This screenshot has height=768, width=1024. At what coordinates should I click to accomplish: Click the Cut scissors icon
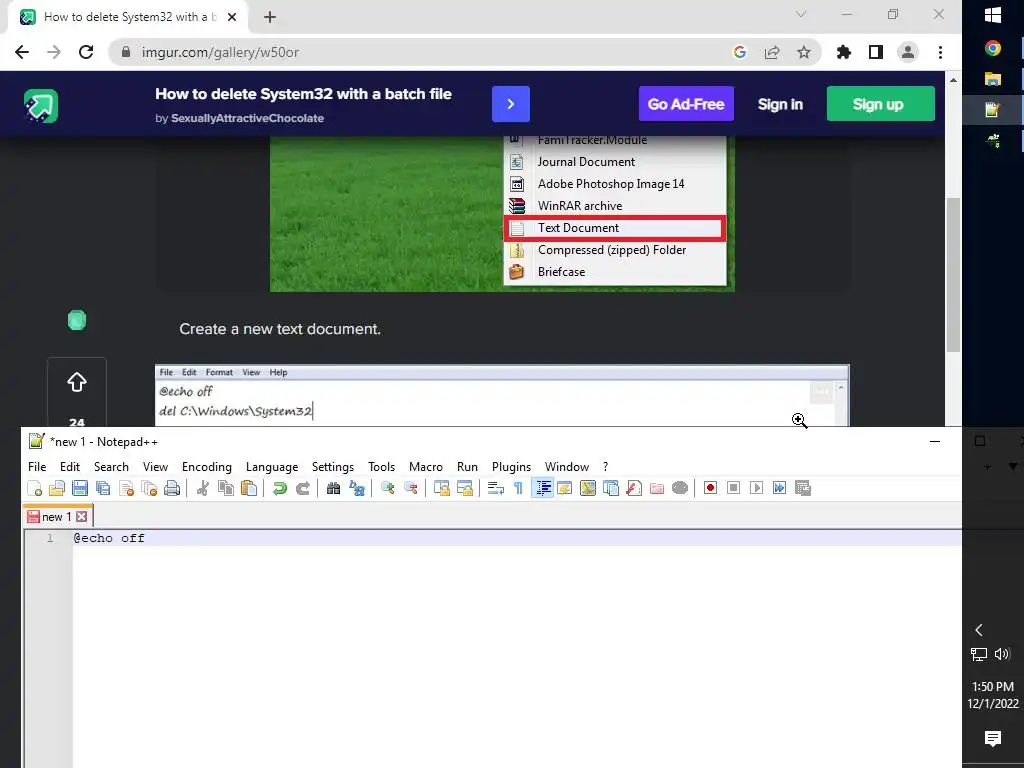202,488
